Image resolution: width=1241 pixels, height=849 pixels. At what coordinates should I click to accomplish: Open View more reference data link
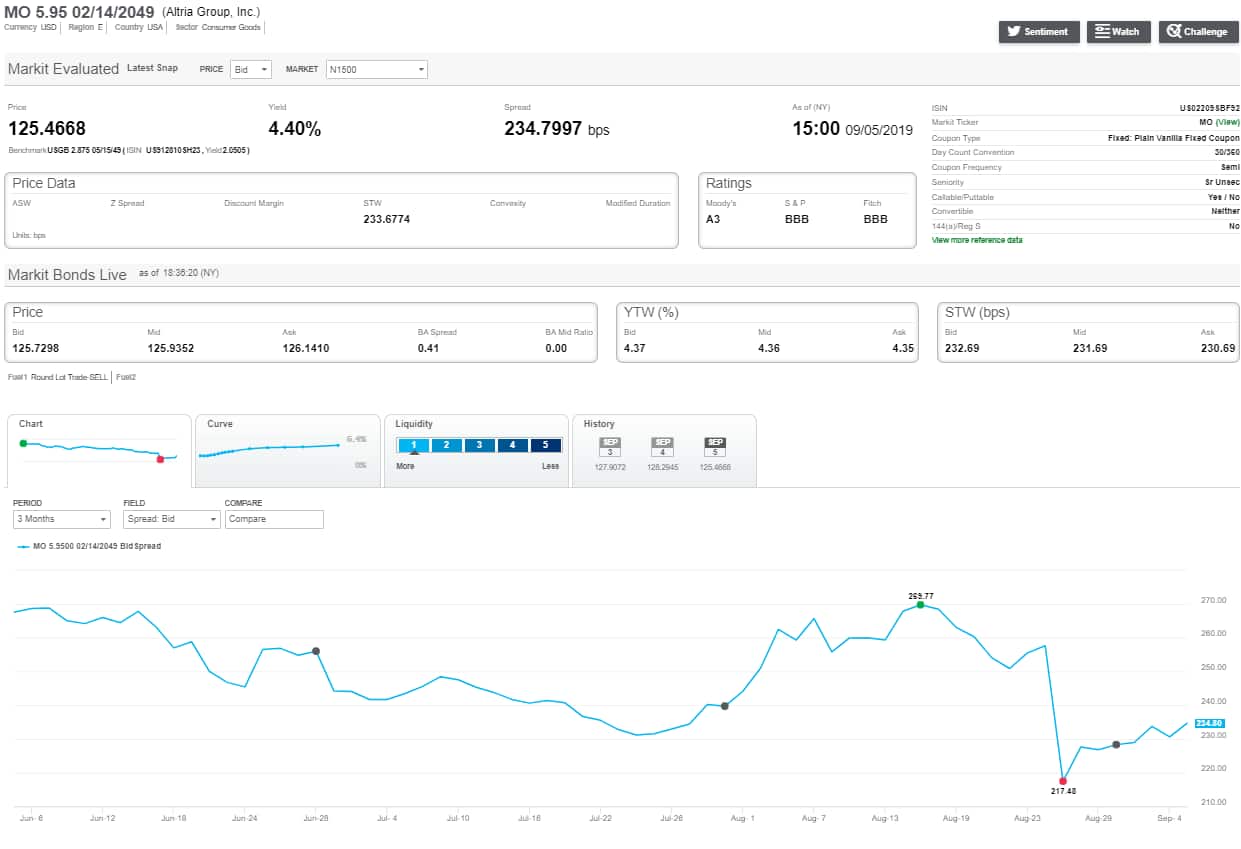977,240
